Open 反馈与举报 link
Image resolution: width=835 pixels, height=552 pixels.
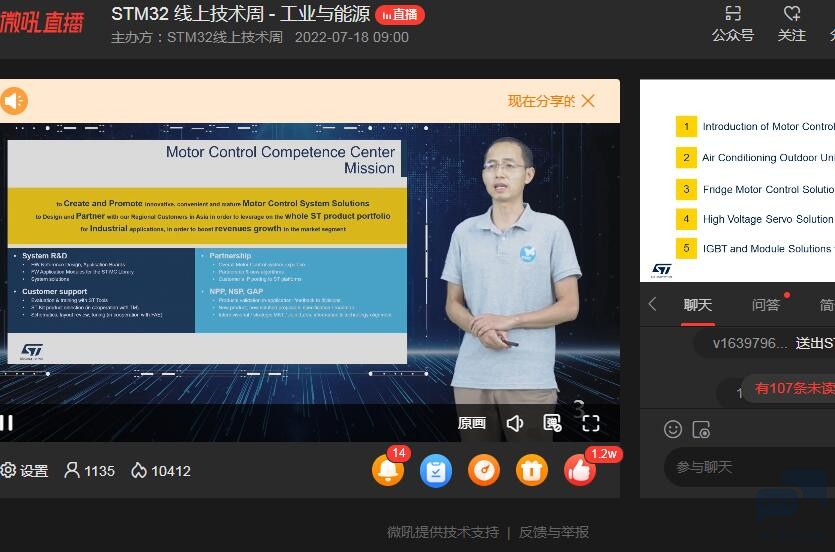[554, 532]
